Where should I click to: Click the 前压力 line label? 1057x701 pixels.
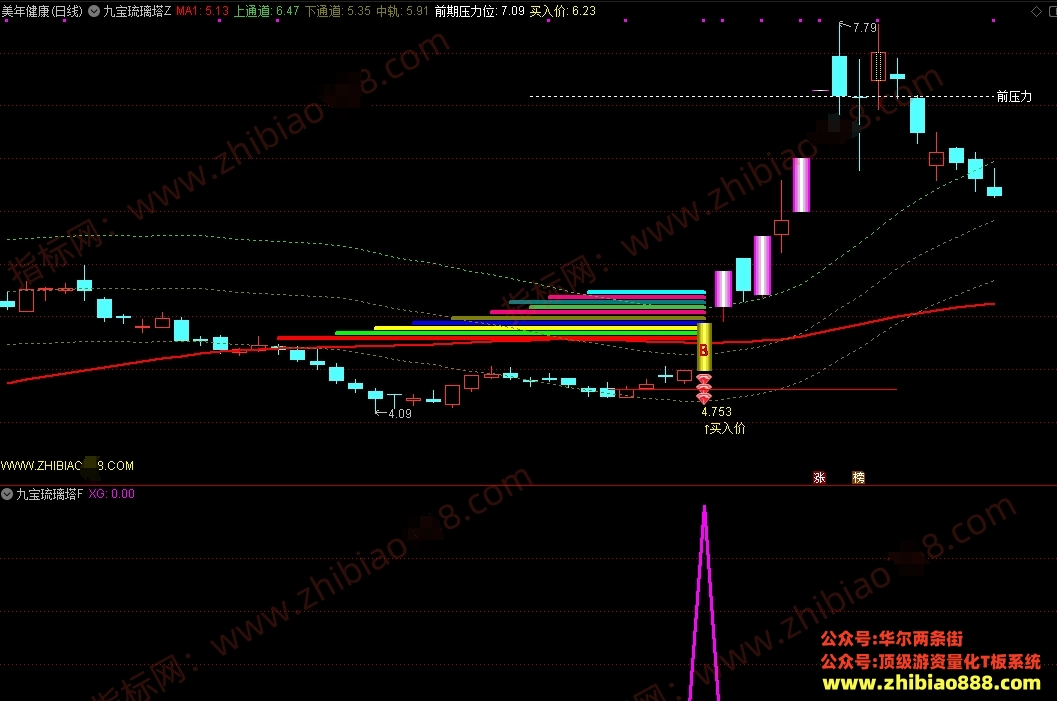(x=1015, y=96)
